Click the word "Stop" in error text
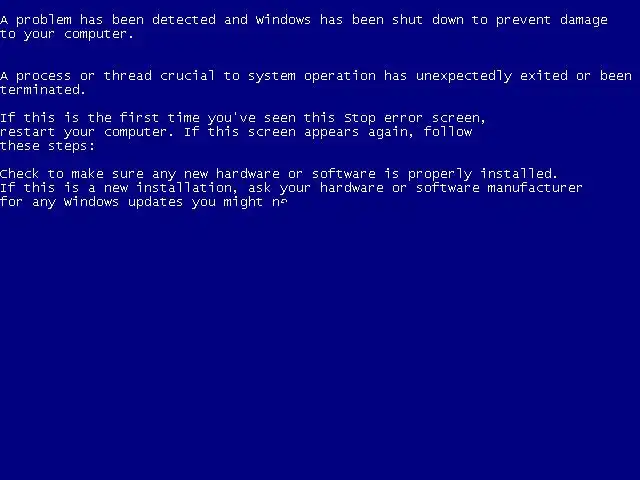The width and height of the screenshot is (640, 480). tap(360, 119)
